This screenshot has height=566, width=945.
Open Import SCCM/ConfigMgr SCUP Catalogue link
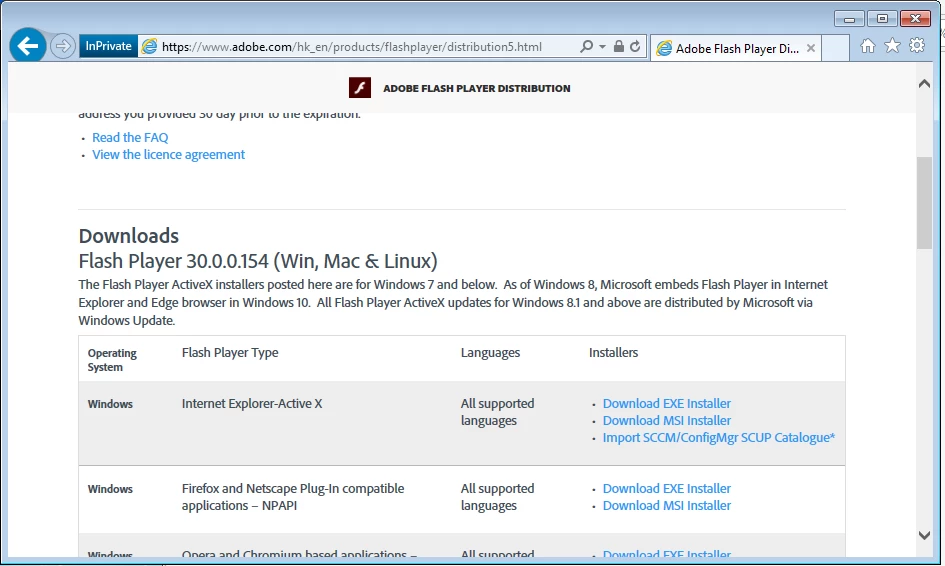(x=719, y=438)
